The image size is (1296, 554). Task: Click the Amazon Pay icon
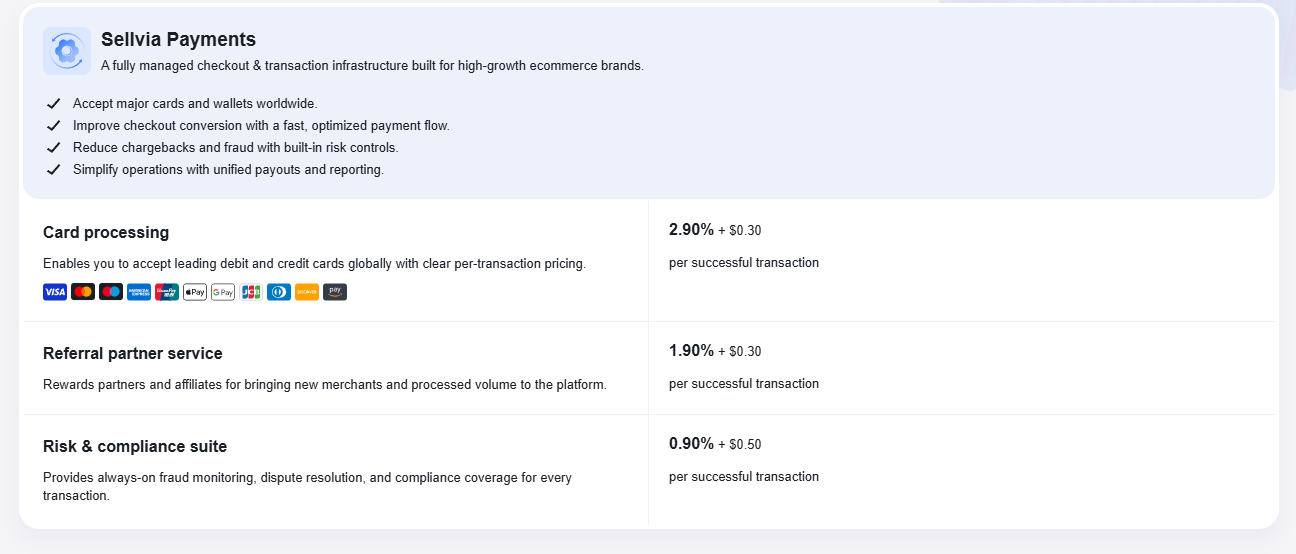click(x=335, y=292)
